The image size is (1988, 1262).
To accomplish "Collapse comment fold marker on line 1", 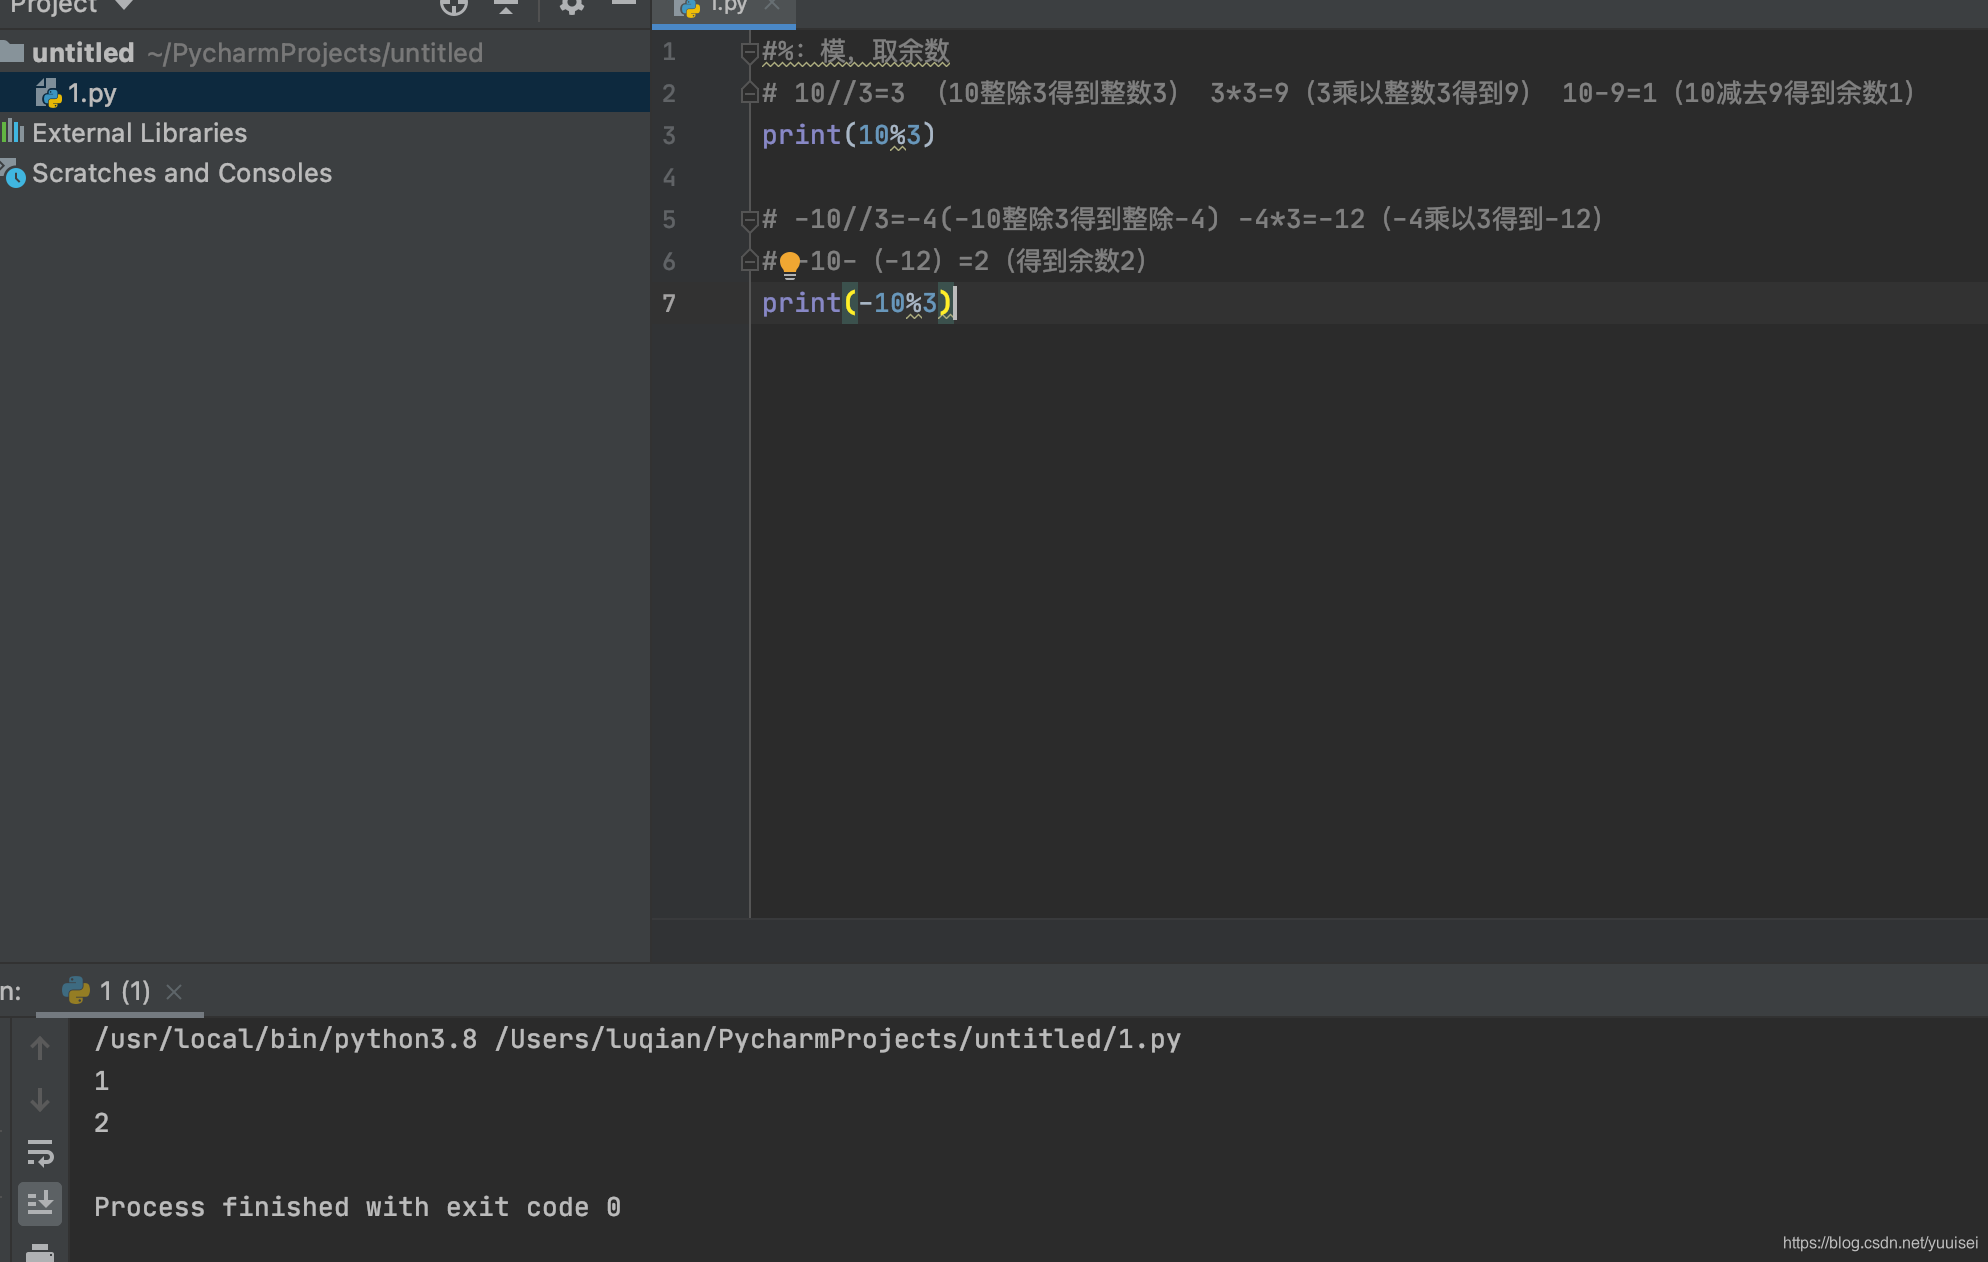I will tap(748, 52).
